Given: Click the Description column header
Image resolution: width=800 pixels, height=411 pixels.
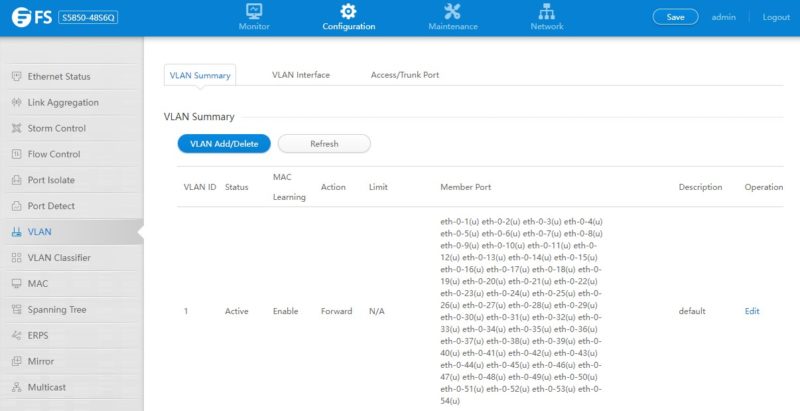Looking at the screenshot, I should pos(701,187).
